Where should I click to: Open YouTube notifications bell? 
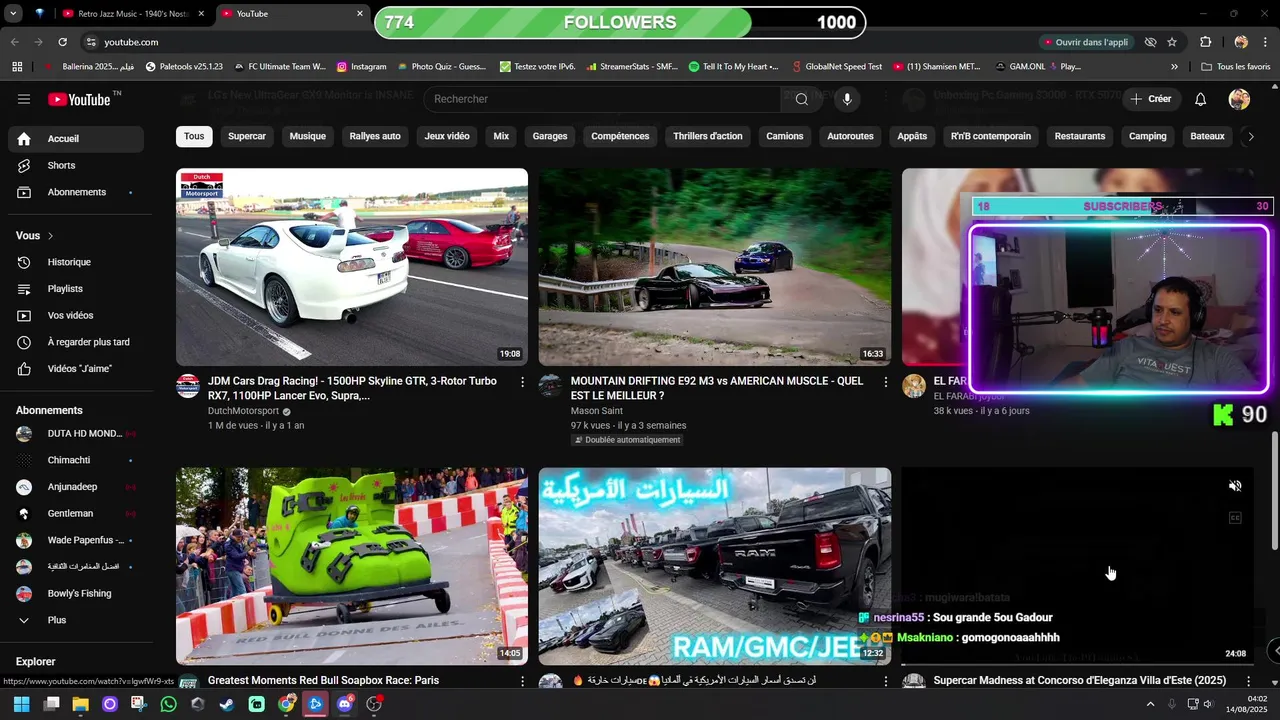pyautogui.click(x=1201, y=99)
